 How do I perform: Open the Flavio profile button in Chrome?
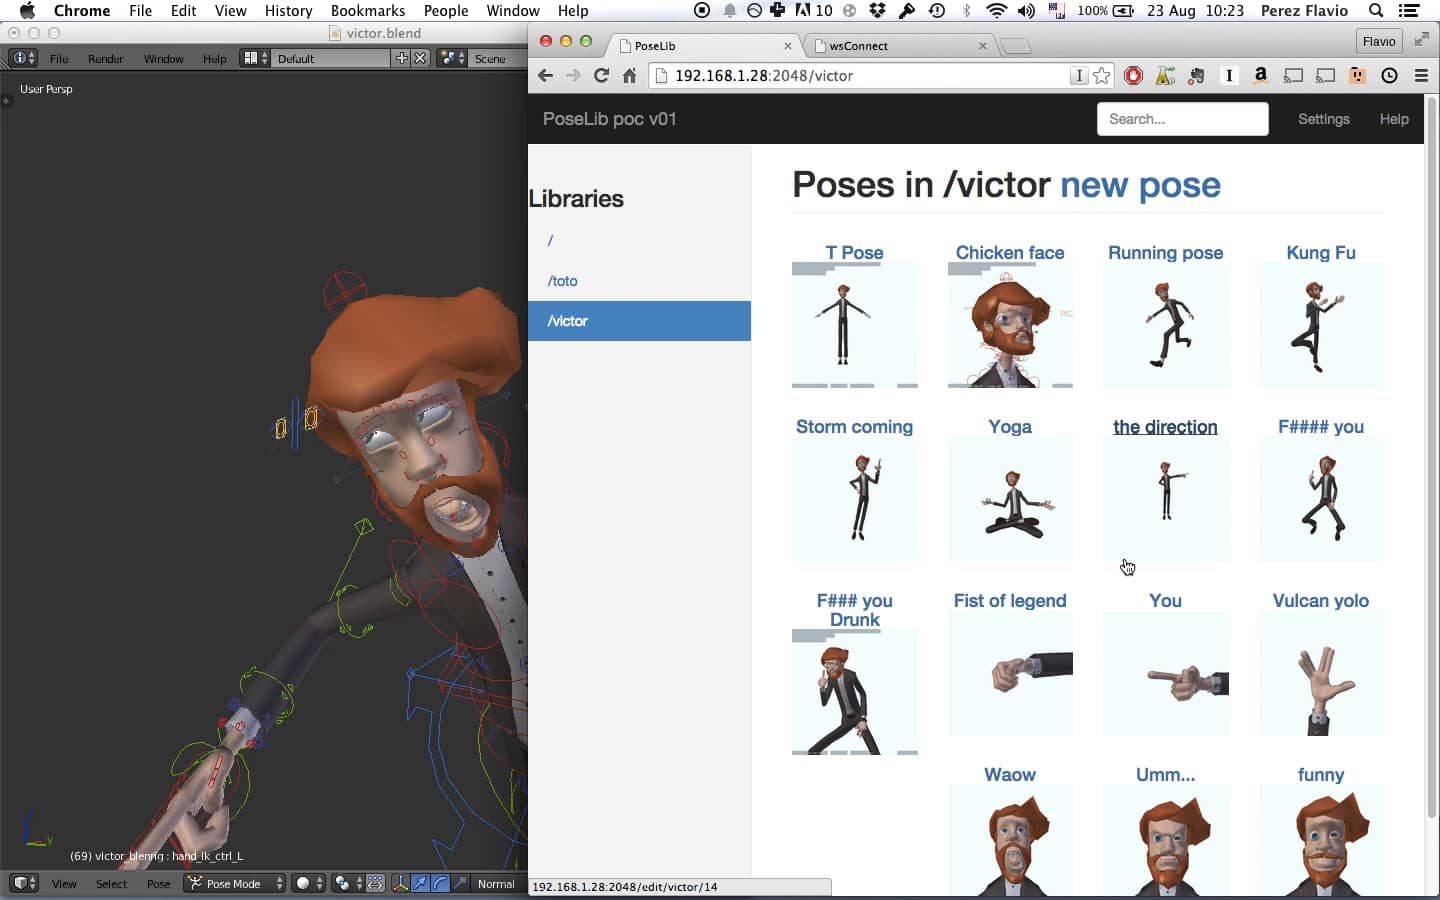click(1378, 41)
